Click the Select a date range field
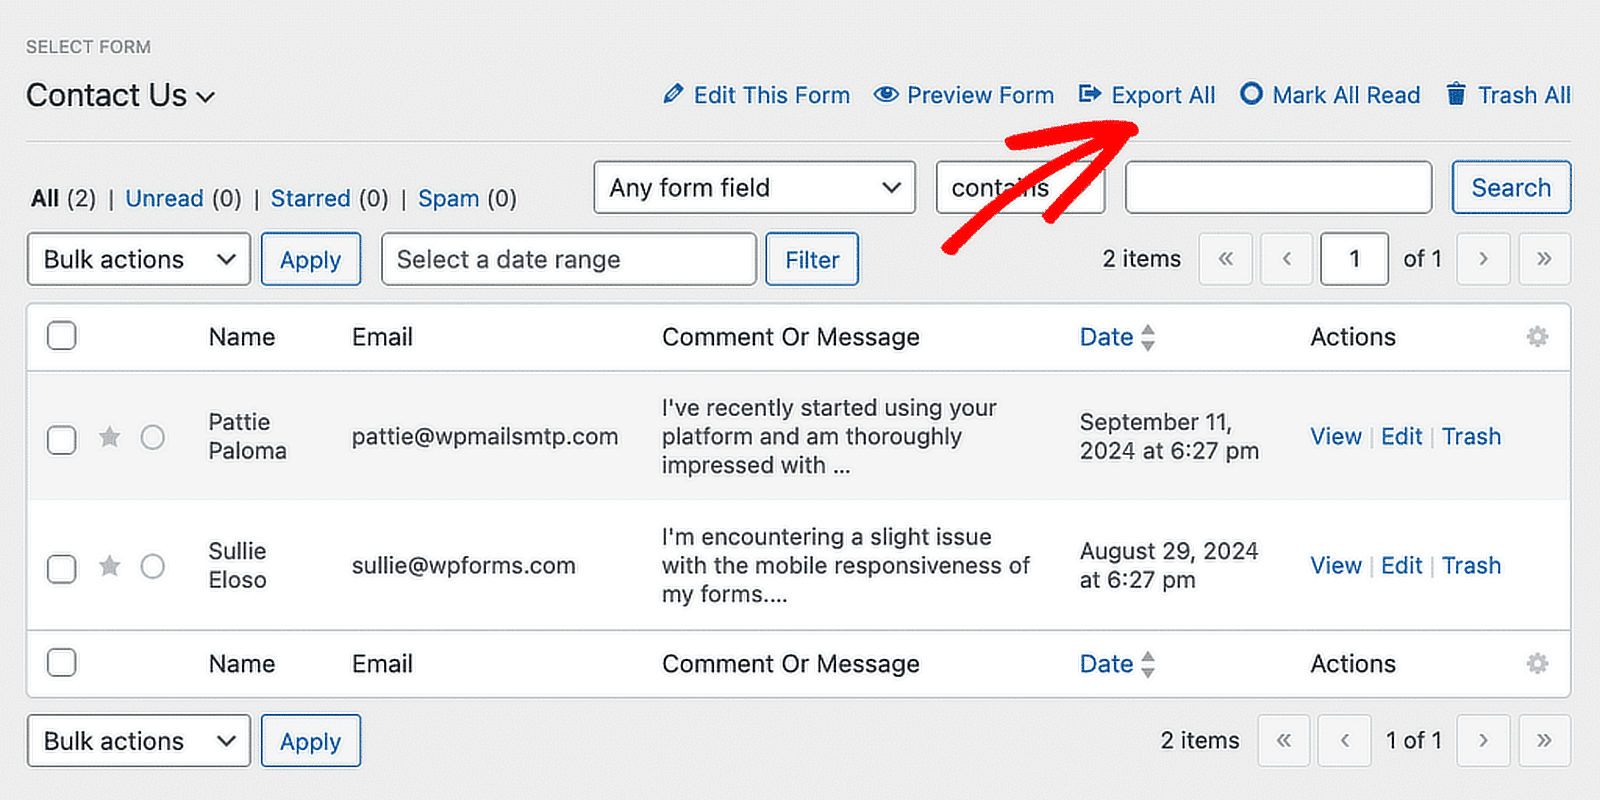1600x800 pixels. click(x=568, y=259)
